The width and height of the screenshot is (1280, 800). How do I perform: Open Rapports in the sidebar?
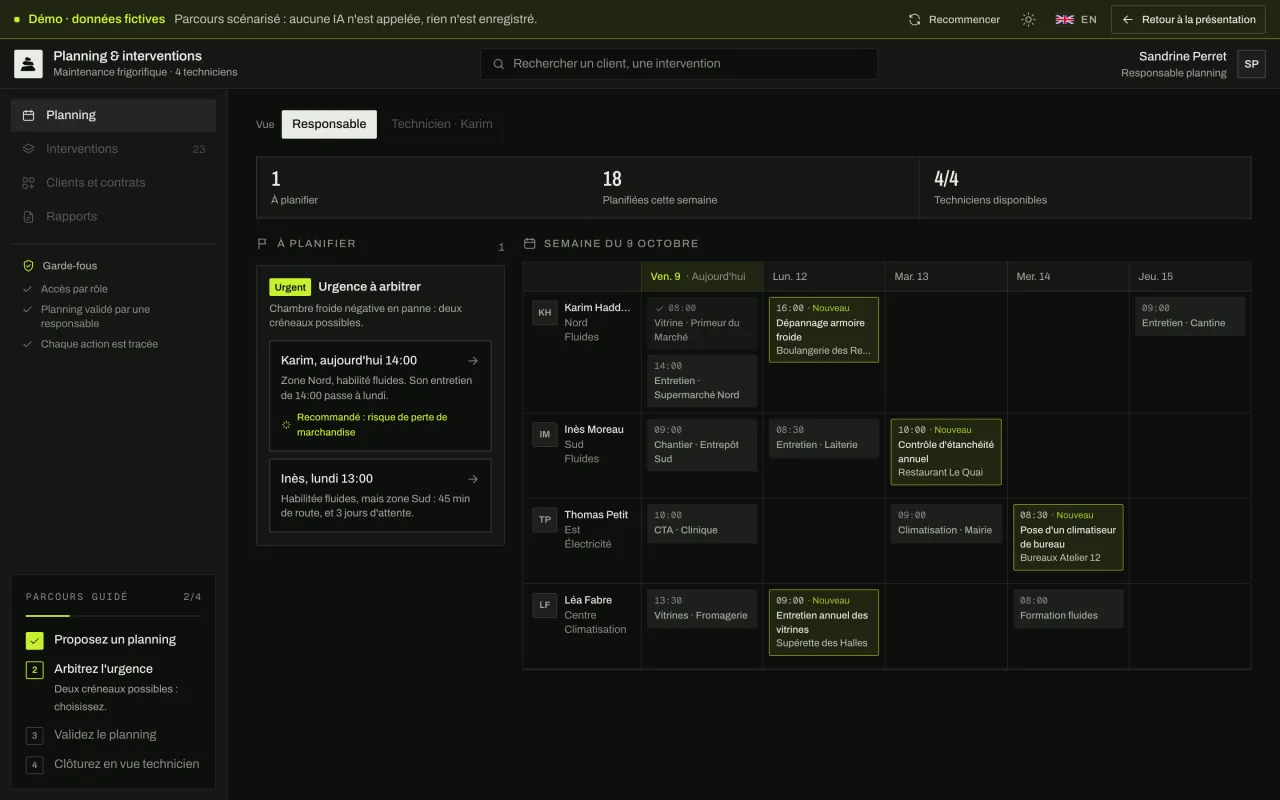[113, 216]
